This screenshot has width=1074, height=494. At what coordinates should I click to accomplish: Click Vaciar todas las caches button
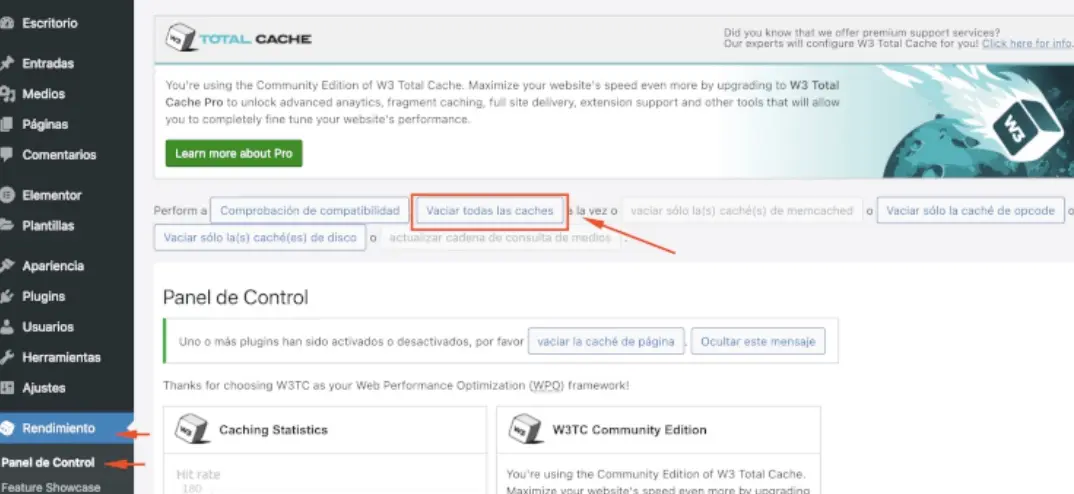pos(490,211)
